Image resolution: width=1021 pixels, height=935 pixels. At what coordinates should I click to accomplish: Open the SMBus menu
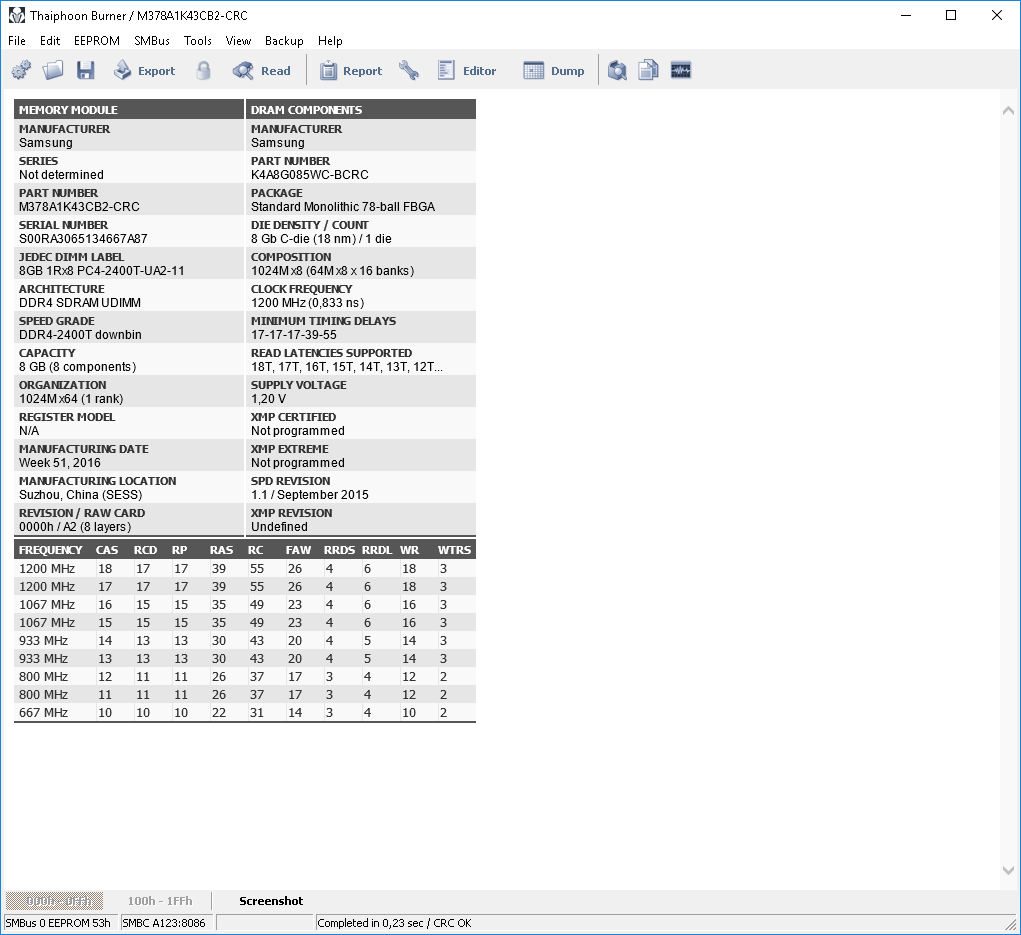[152, 41]
